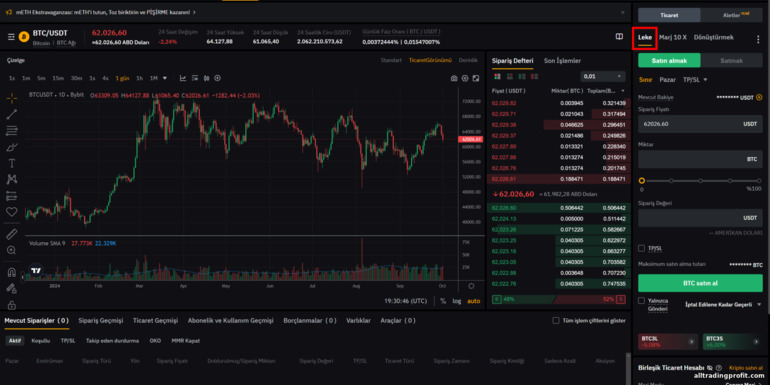
Task: Open the 1M timeframe dropdown arrow
Action: click(x=165, y=78)
